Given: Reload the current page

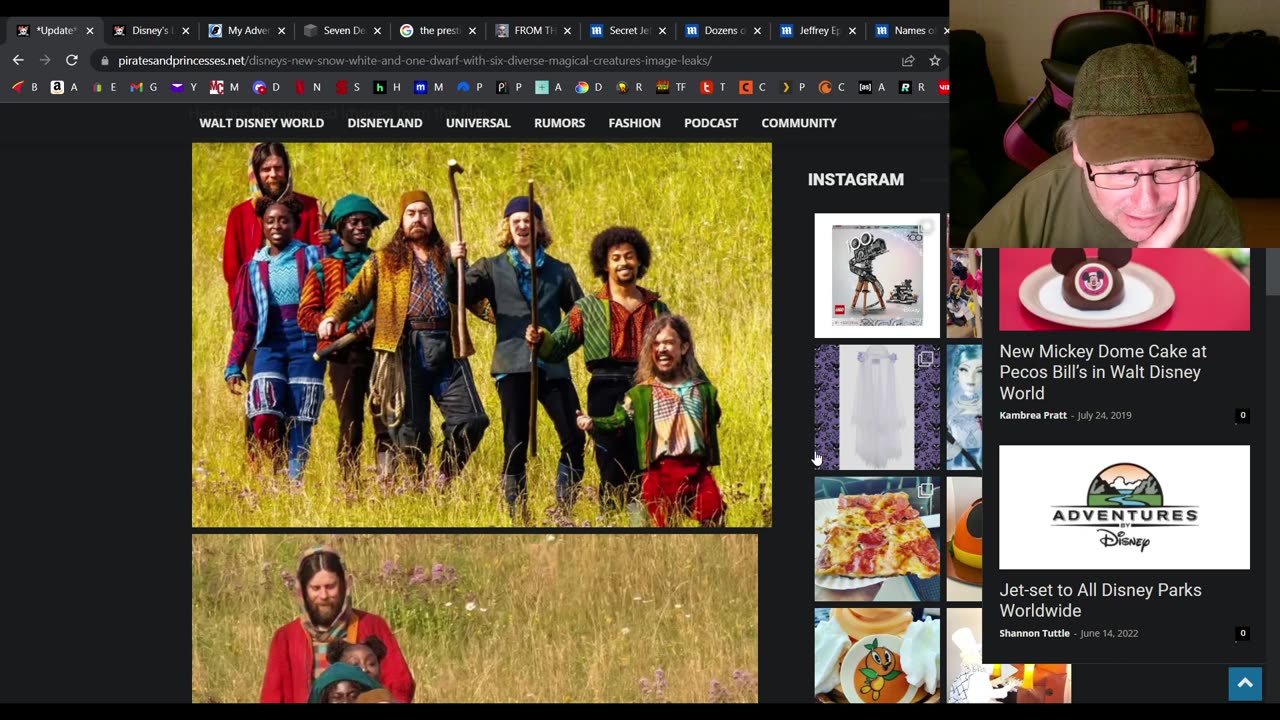Looking at the screenshot, I should click(x=72, y=60).
